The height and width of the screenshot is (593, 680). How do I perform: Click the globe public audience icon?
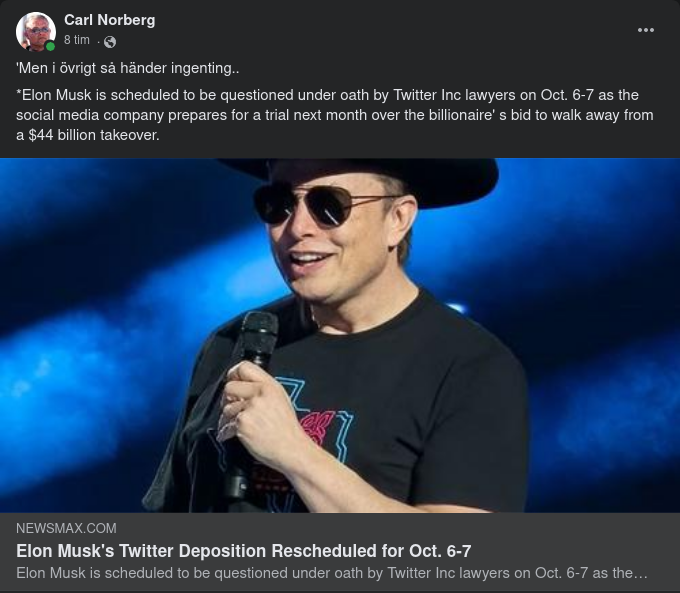[110, 42]
